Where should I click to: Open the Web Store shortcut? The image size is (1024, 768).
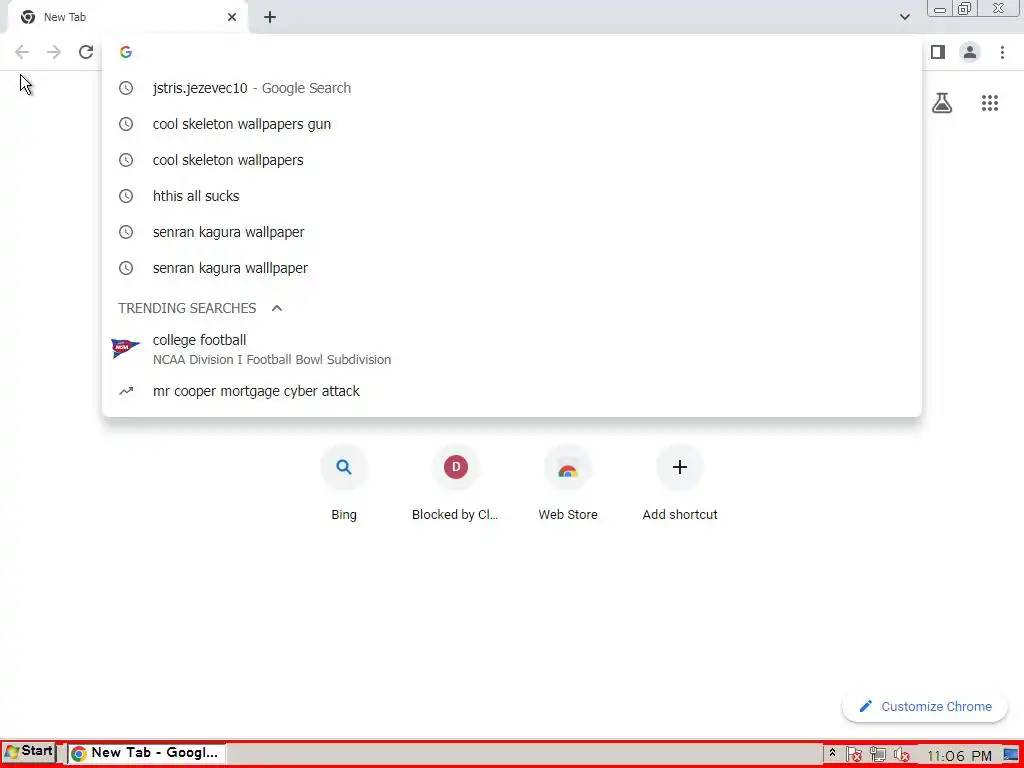pos(568,485)
